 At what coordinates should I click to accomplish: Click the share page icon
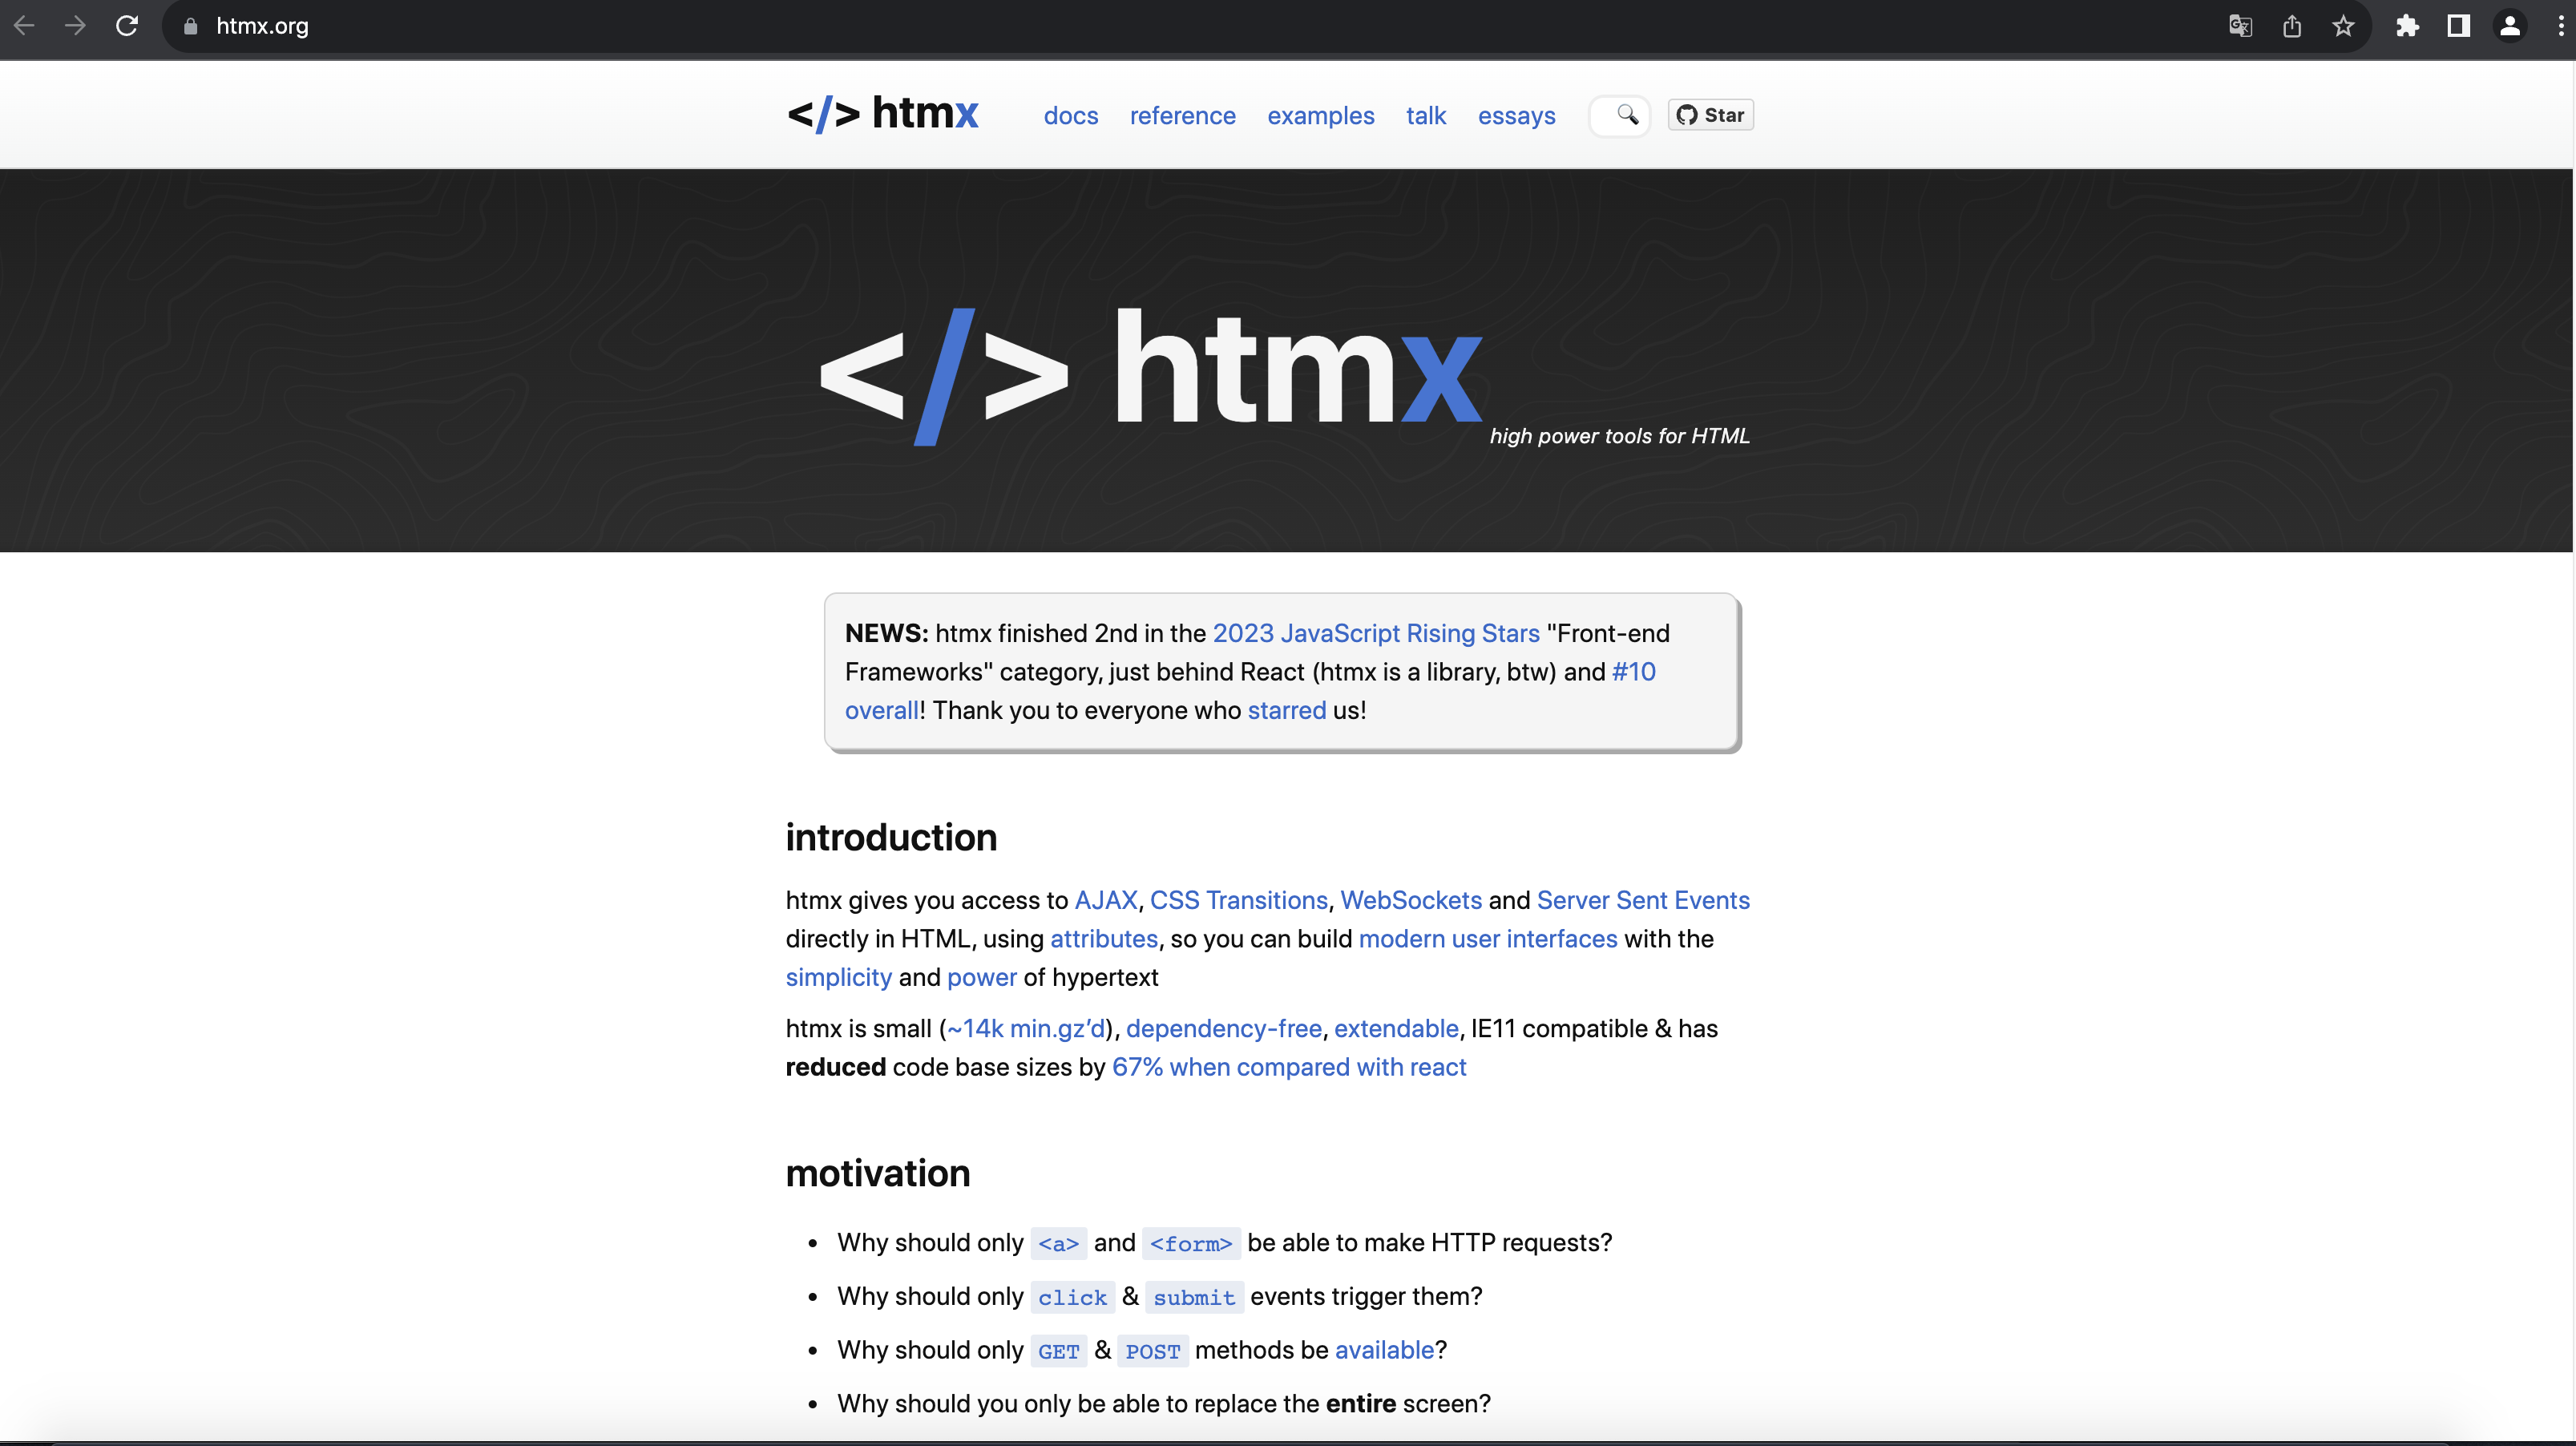(x=2292, y=26)
